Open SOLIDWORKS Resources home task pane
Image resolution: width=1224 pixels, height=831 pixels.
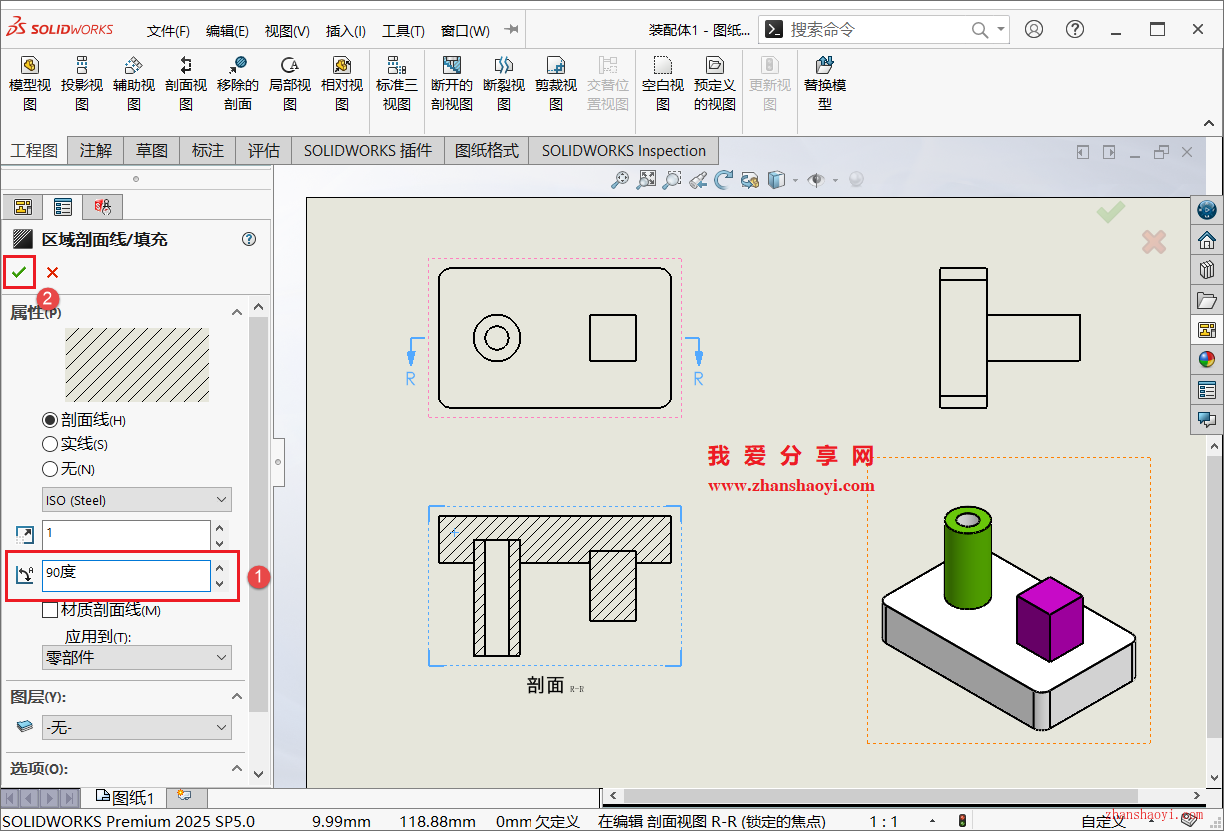pyautogui.click(x=1207, y=240)
